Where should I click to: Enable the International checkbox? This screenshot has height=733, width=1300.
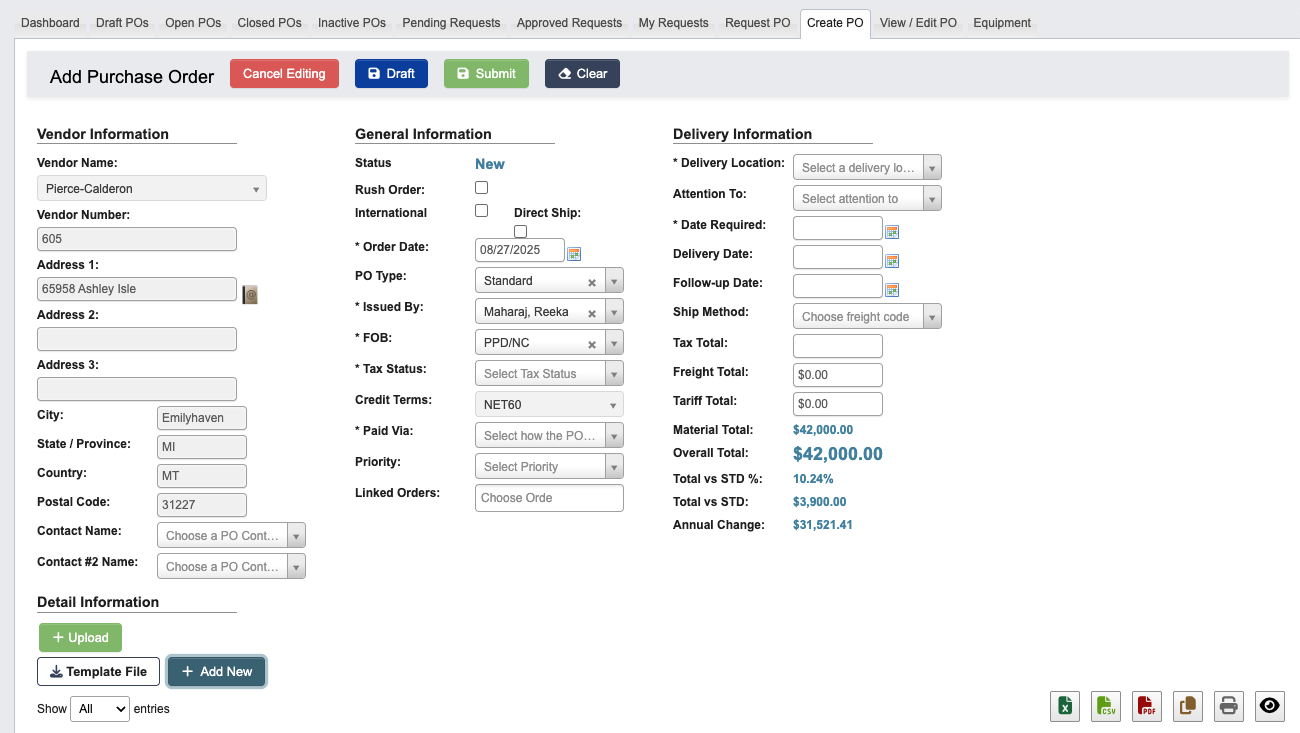click(x=481, y=210)
